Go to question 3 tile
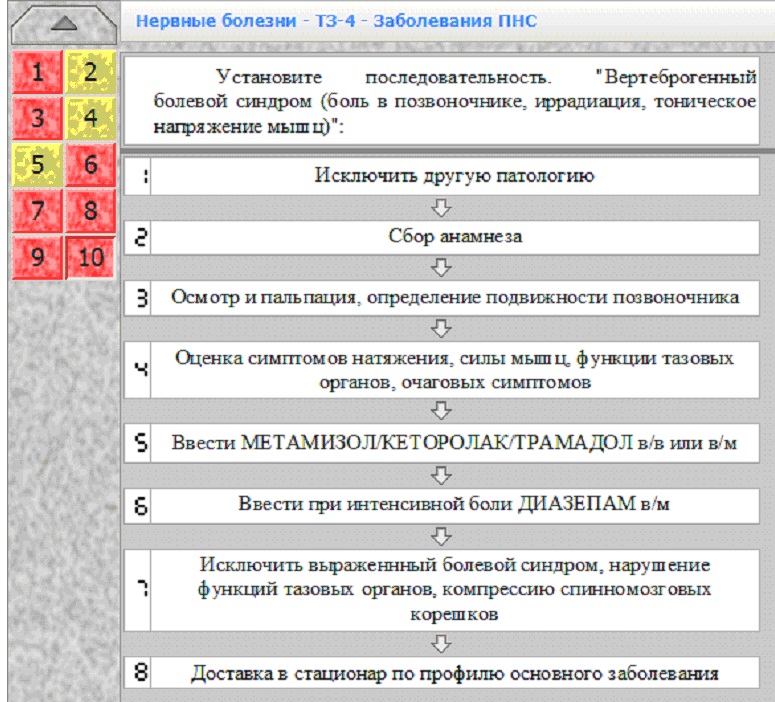This screenshot has width=775, height=702. (38, 118)
